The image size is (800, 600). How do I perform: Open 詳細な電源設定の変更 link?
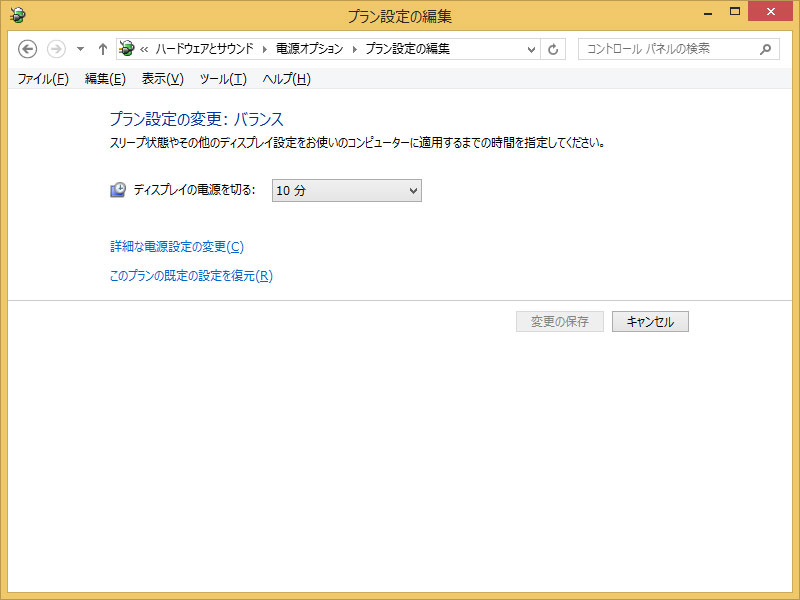pyautogui.click(x=176, y=246)
